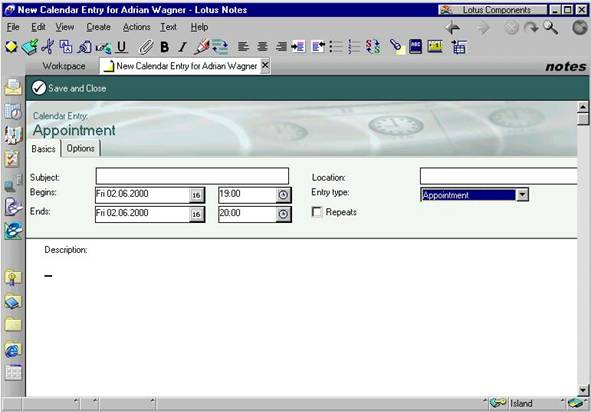Click Save and Close button
This screenshot has height=412, width=591.
pyautogui.click(x=69, y=88)
